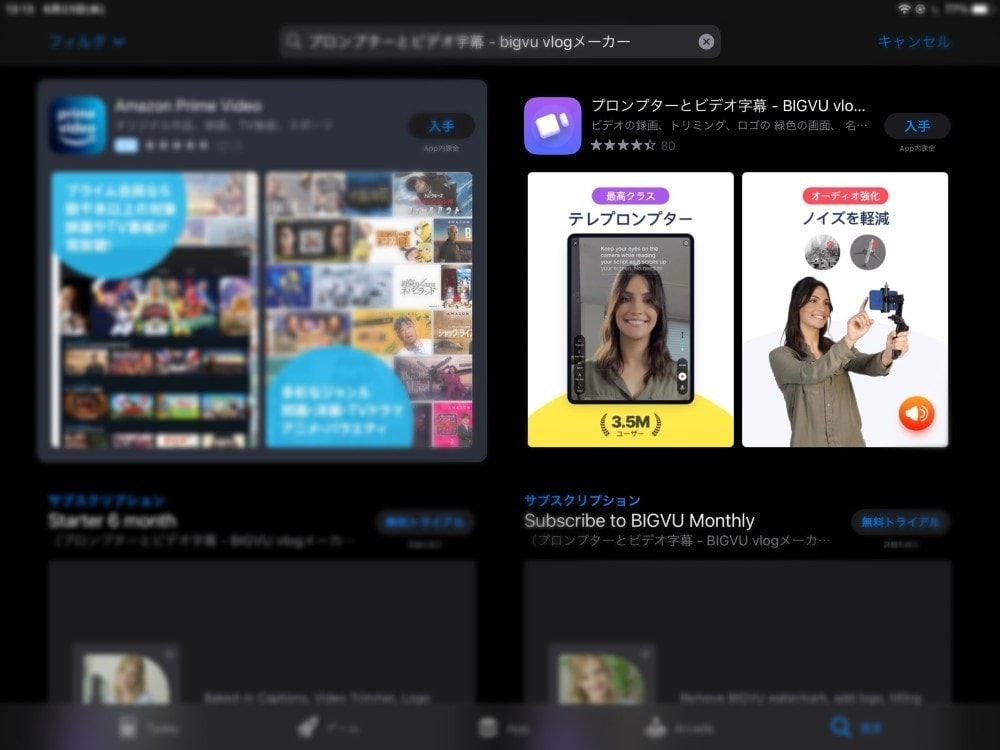The height and width of the screenshot is (750, 1000).
Task: Select the 検索 search tab
Action: point(855,727)
